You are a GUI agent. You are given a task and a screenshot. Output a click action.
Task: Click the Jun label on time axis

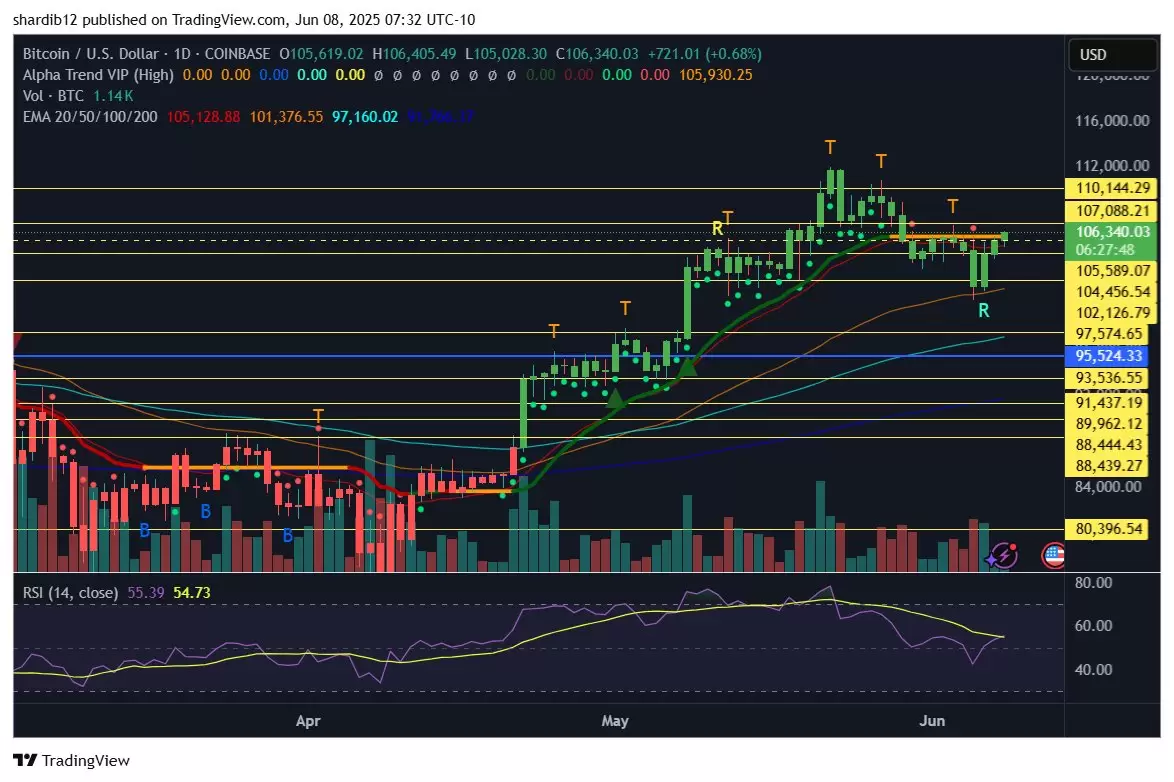[932, 721]
